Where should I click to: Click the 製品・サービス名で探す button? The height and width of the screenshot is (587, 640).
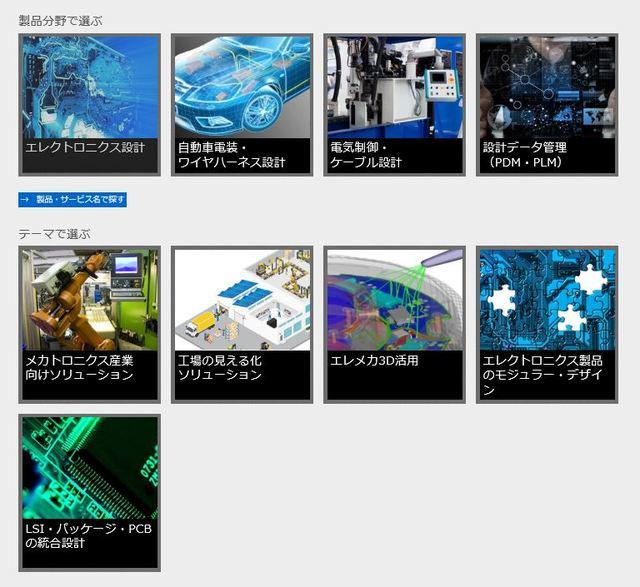(72, 200)
